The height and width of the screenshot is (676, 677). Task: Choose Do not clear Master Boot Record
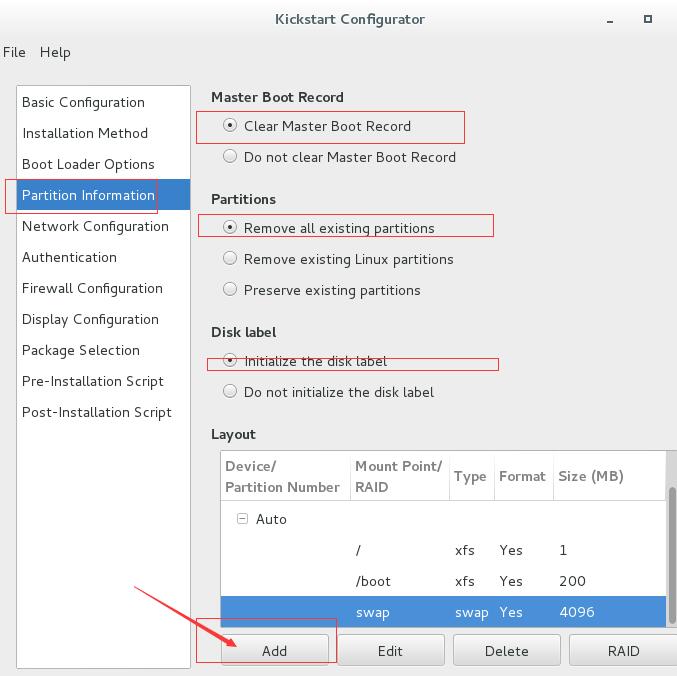click(x=230, y=156)
